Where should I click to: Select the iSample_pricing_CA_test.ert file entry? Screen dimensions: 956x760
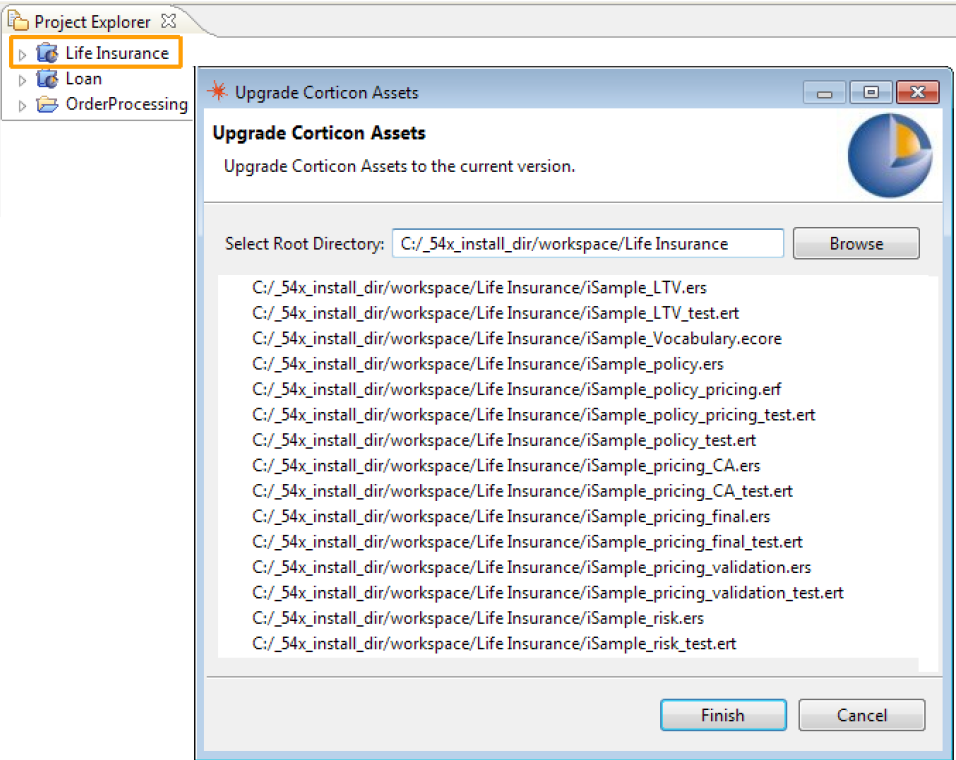[x=523, y=491]
